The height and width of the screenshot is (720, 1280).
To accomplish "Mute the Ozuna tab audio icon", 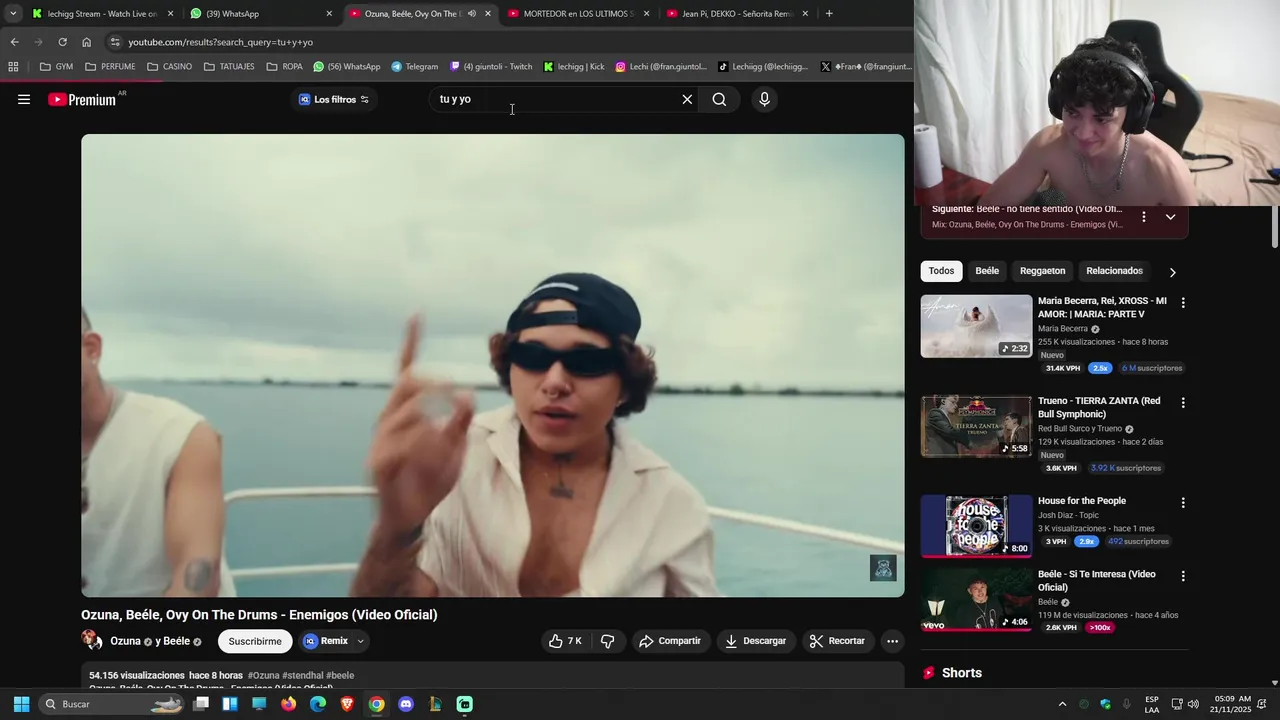I will [x=471, y=14].
